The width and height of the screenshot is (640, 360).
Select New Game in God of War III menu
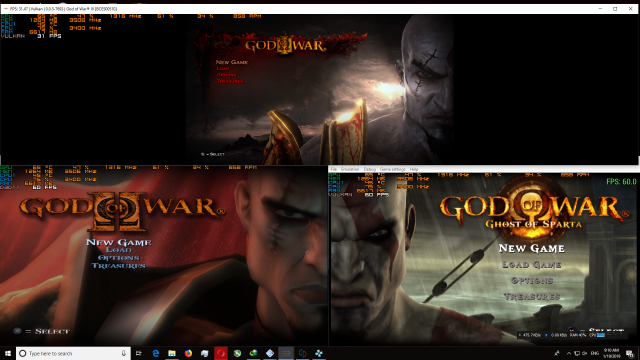pos(231,62)
